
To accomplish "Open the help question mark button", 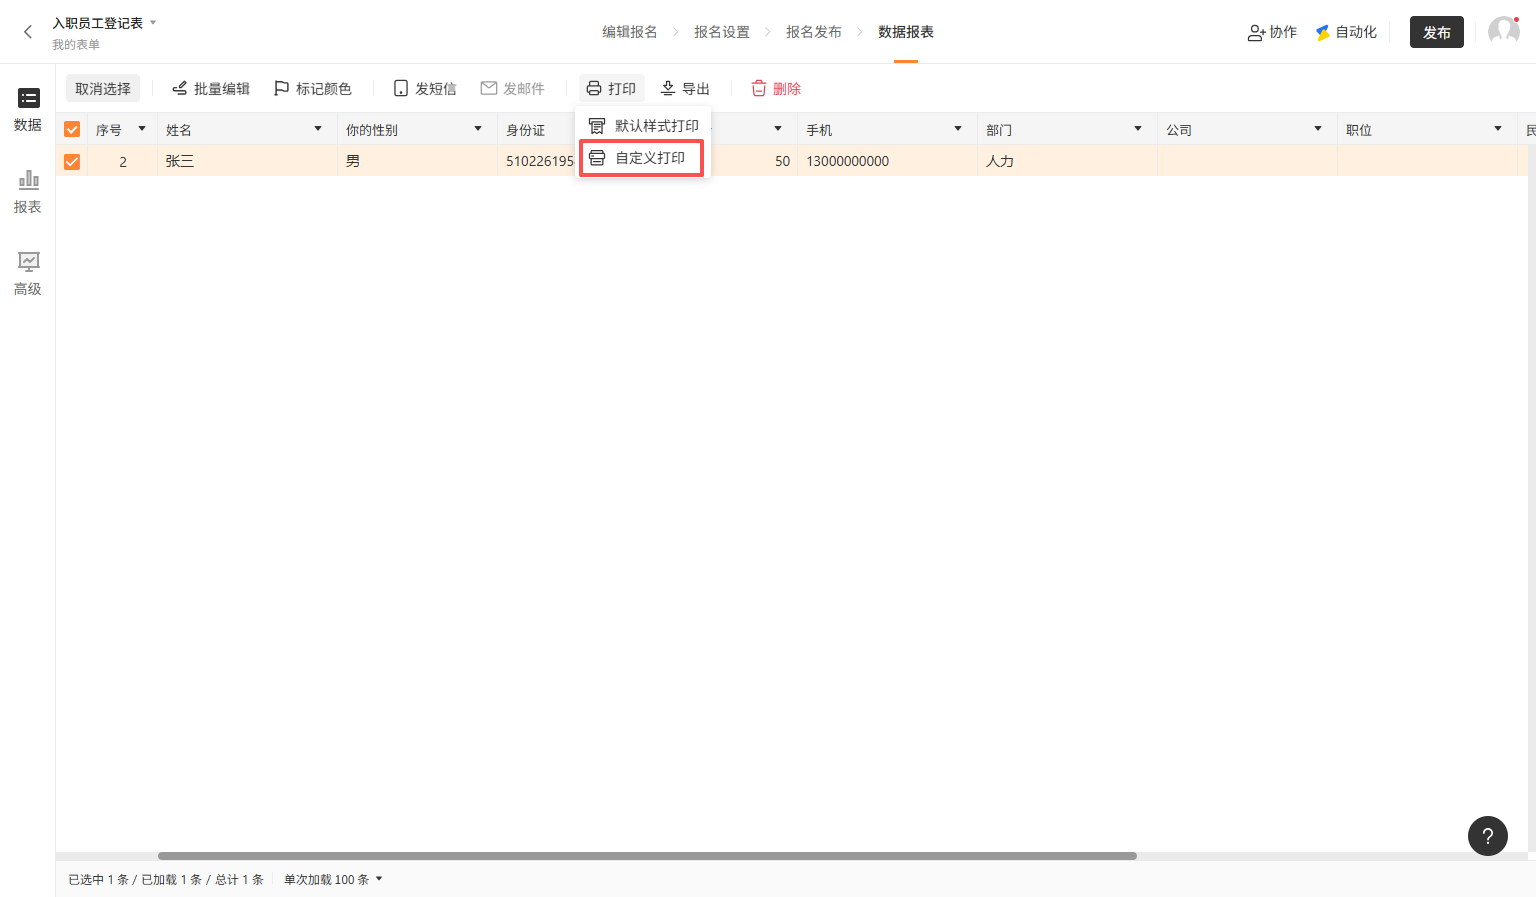I will tap(1487, 836).
